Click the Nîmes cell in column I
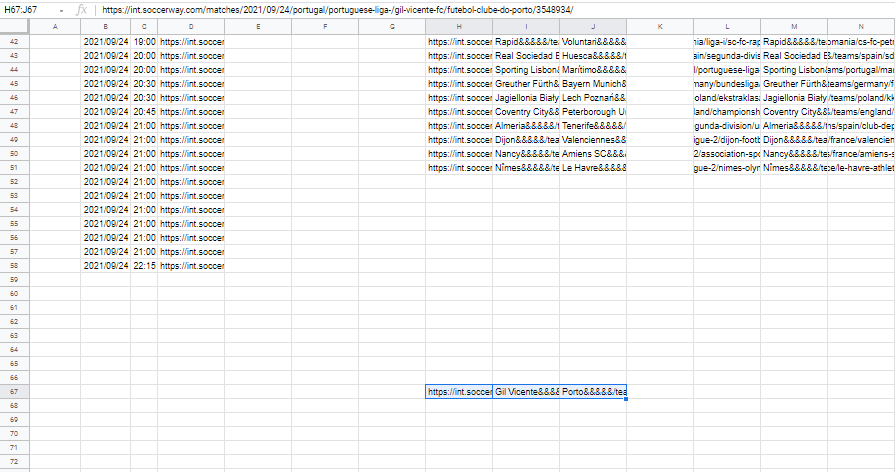This screenshot has width=895, height=472. (526, 168)
